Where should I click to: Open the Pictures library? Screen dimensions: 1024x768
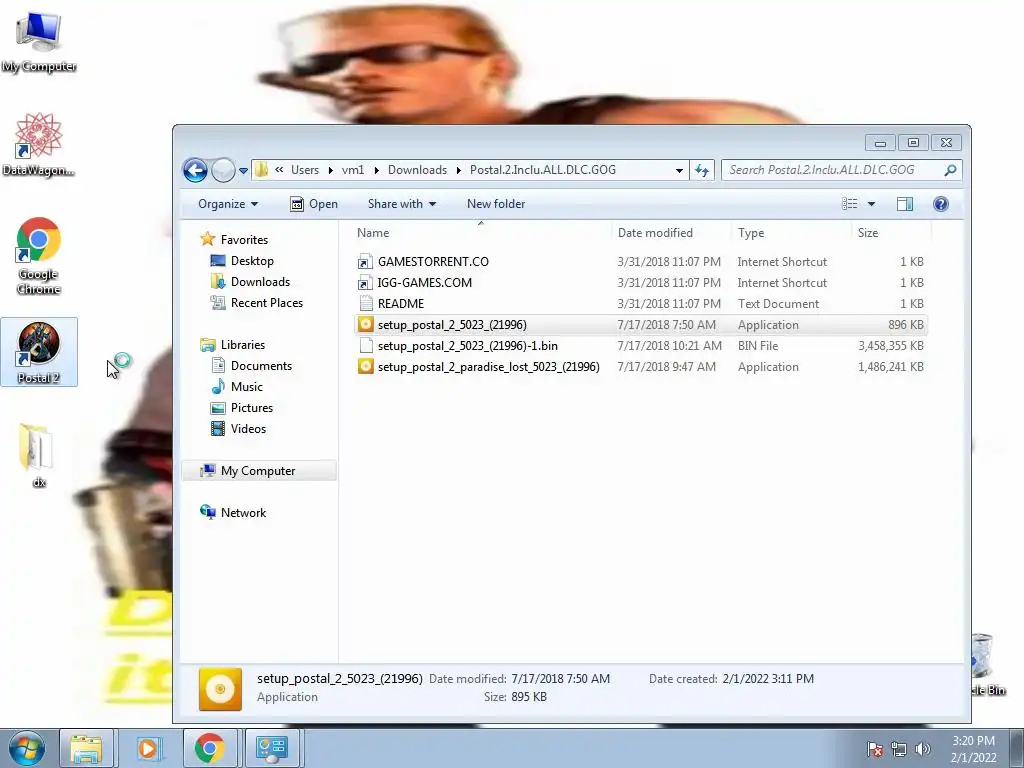(x=251, y=408)
